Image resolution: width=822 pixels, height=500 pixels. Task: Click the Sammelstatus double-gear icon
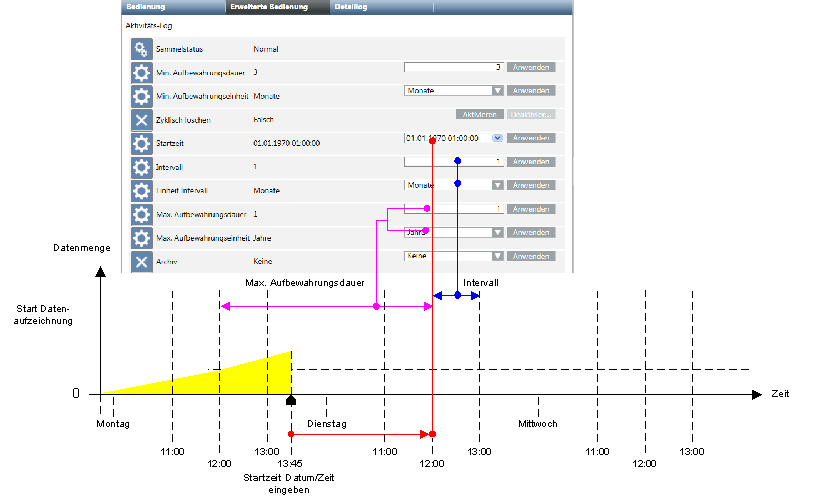[142, 50]
